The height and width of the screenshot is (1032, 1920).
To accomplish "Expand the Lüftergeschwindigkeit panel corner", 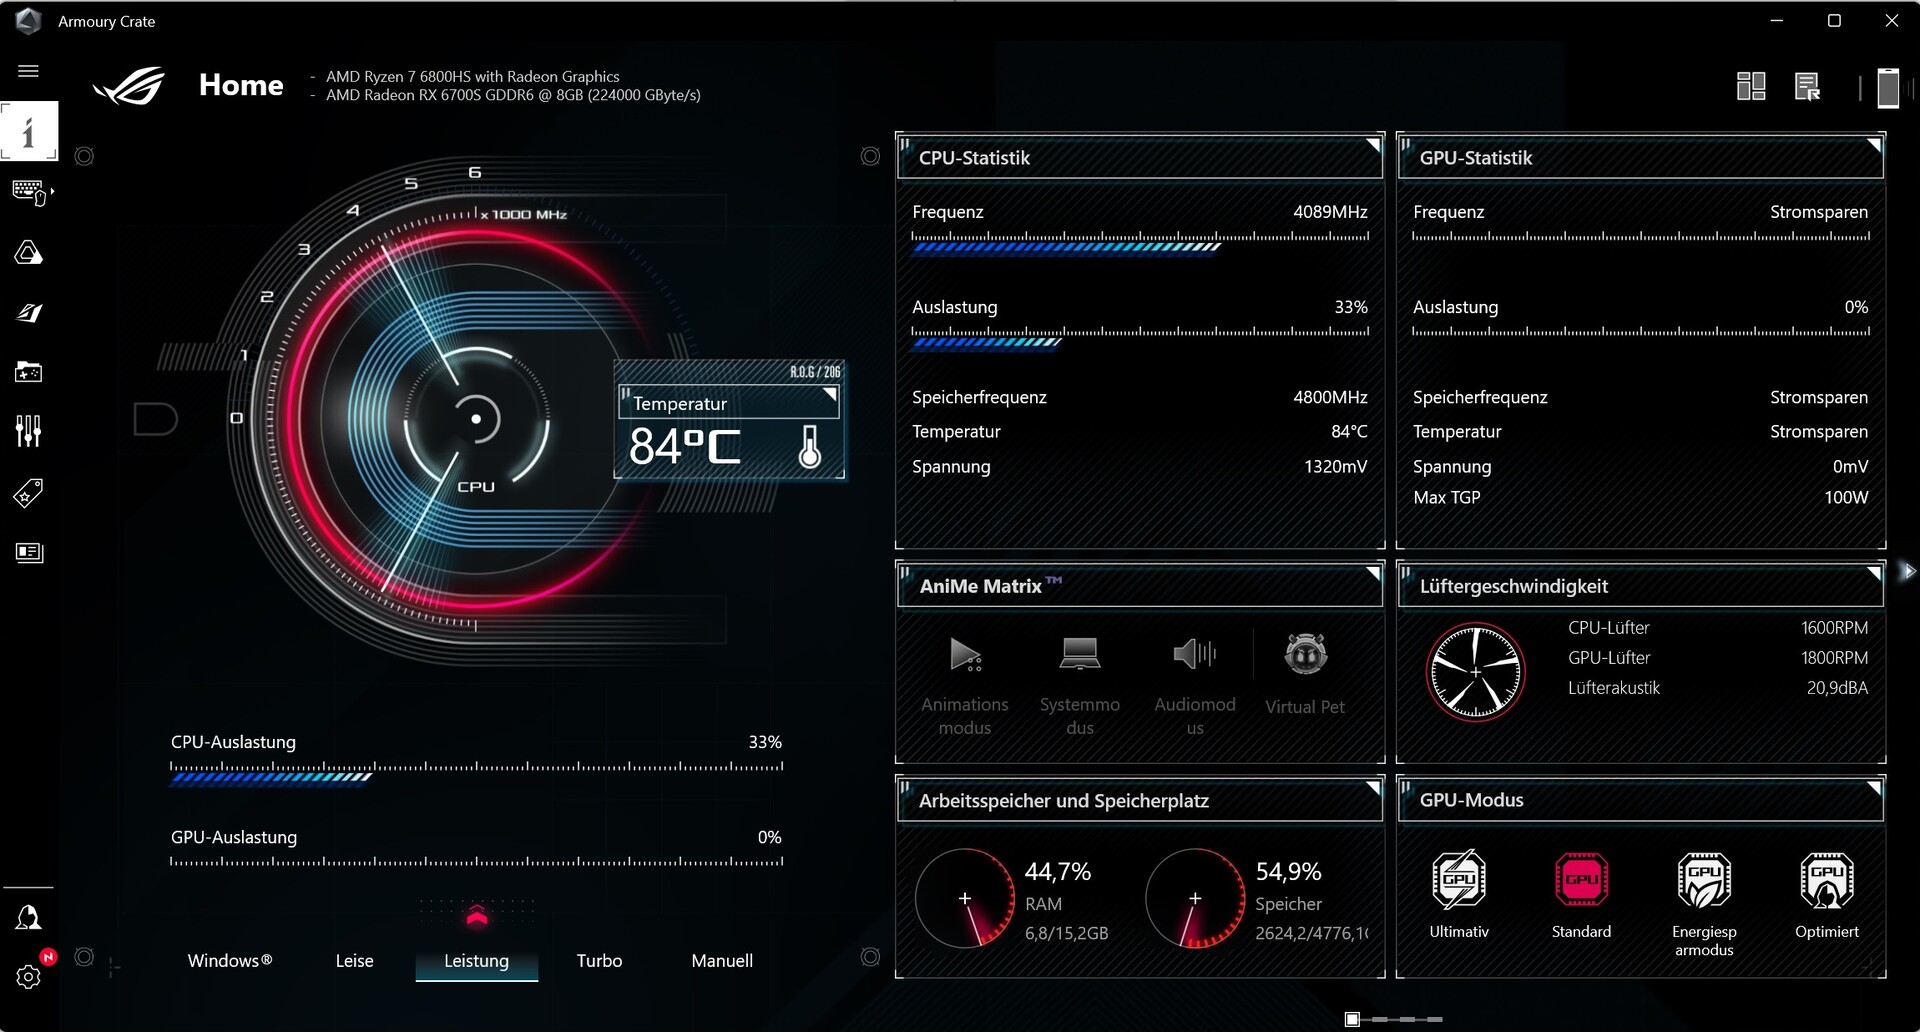I will click(1874, 574).
